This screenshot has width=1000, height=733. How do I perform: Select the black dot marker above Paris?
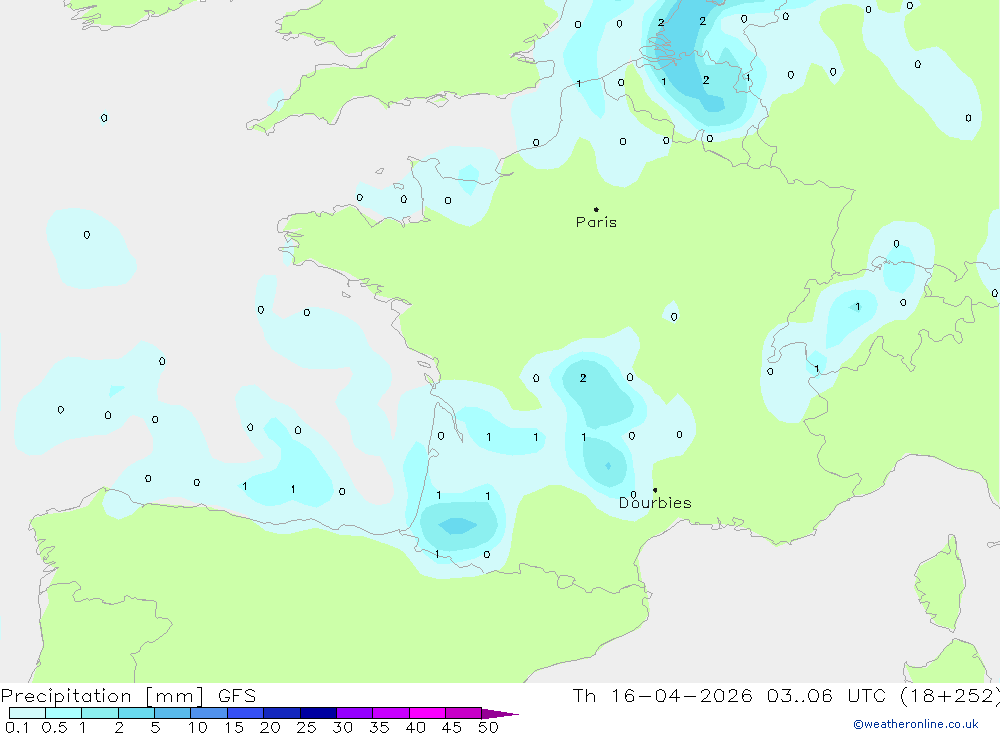click(596, 209)
